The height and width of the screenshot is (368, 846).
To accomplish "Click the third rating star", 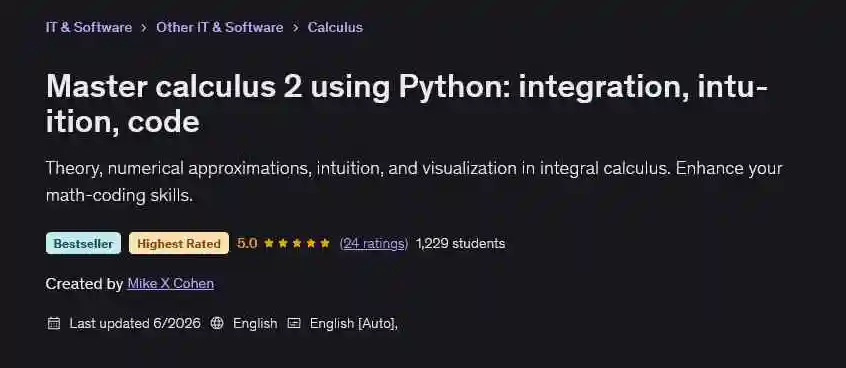I will [x=297, y=243].
